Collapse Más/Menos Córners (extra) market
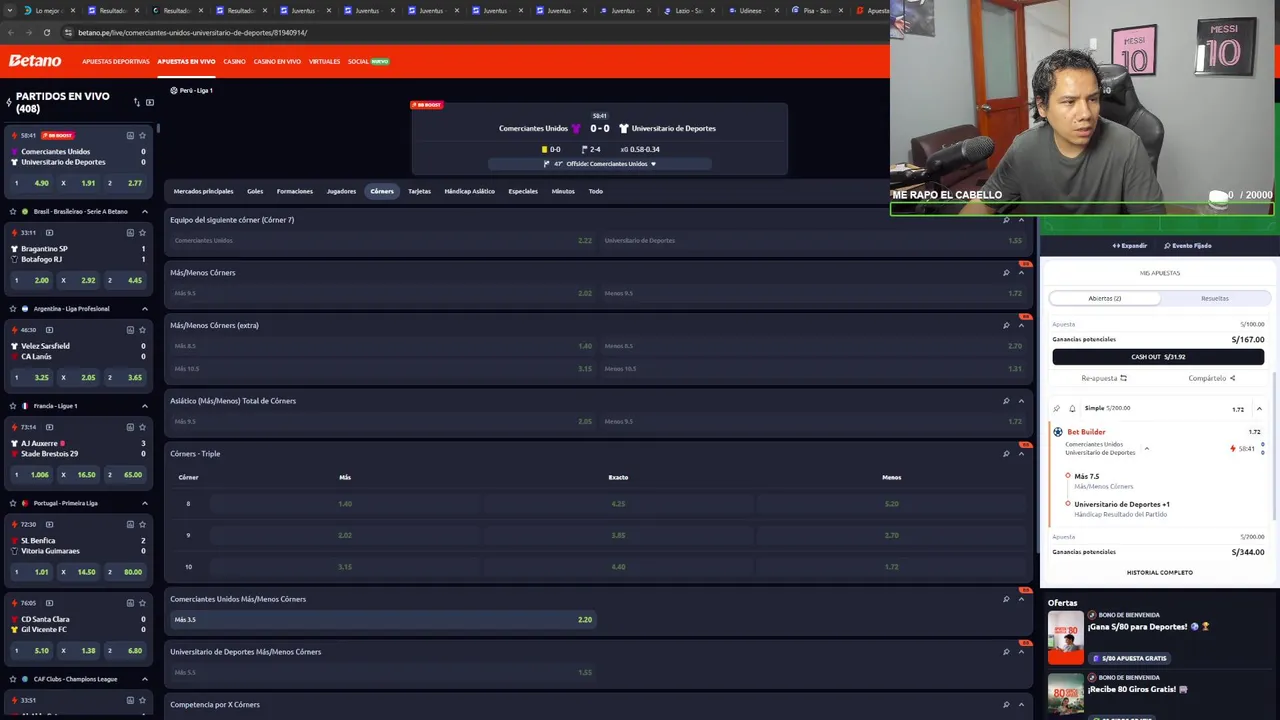Screen dimensions: 1280x720 tap(1021, 325)
